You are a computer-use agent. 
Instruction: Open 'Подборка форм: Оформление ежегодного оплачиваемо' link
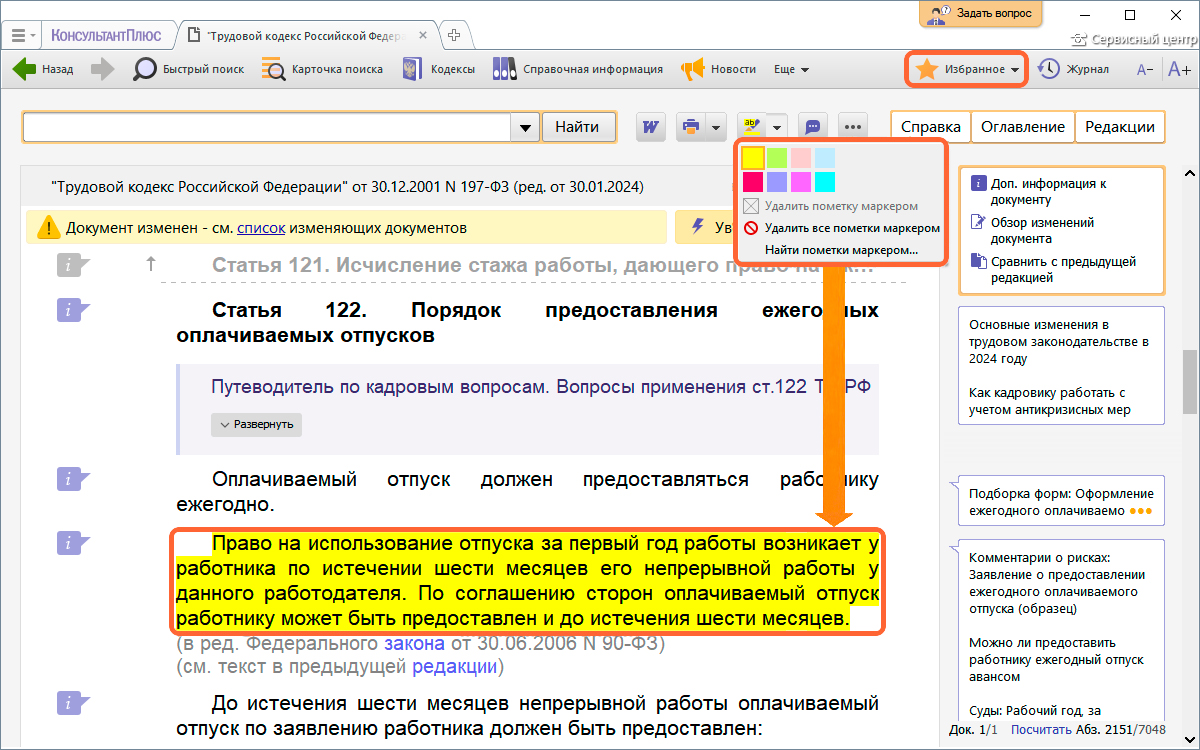click(x=1061, y=502)
